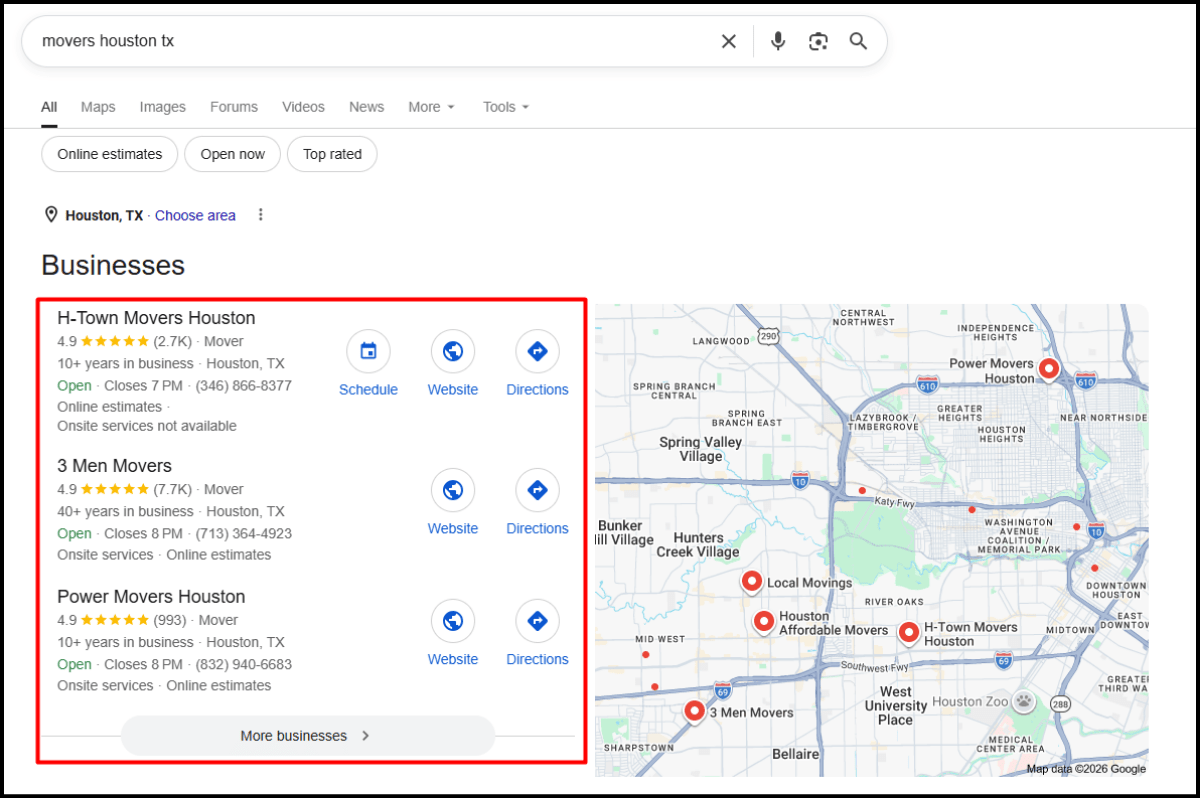Open the Tools dropdown

tap(506, 107)
